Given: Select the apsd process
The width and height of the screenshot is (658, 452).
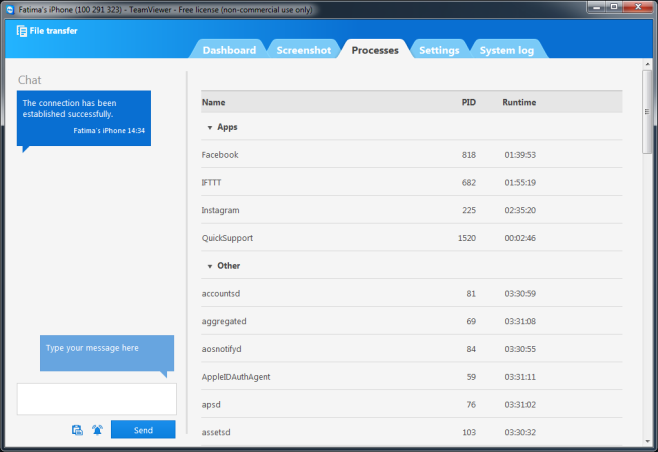Looking at the screenshot, I should pyautogui.click(x=412, y=404).
